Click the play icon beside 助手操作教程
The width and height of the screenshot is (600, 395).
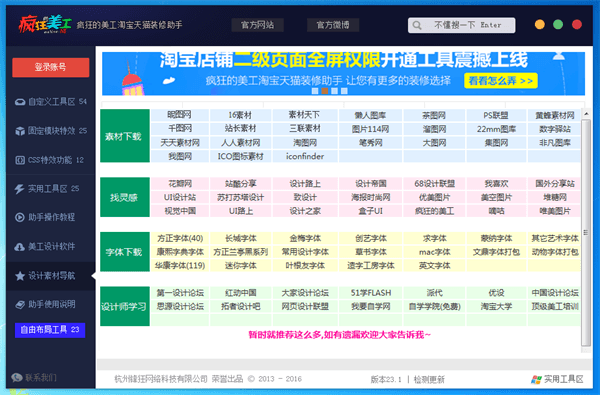point(20,217)
